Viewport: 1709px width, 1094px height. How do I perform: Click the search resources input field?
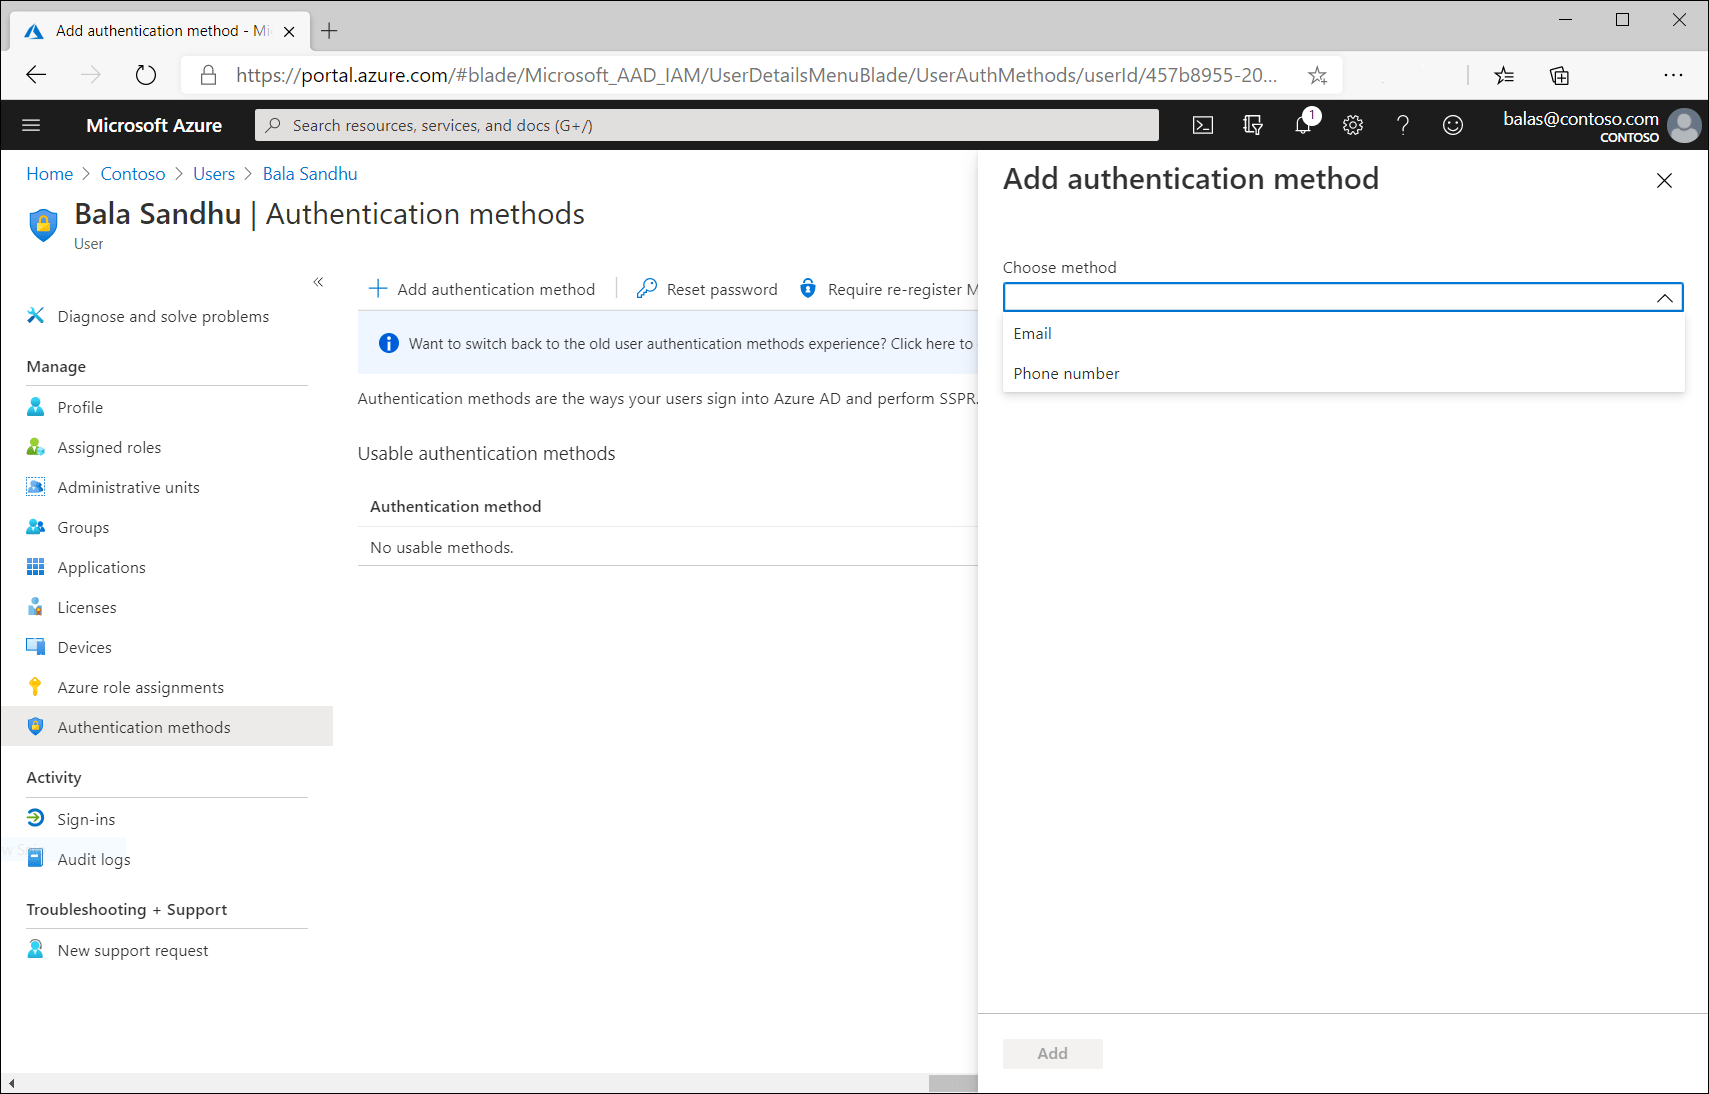pyautogui.click(x=700, y=125)
